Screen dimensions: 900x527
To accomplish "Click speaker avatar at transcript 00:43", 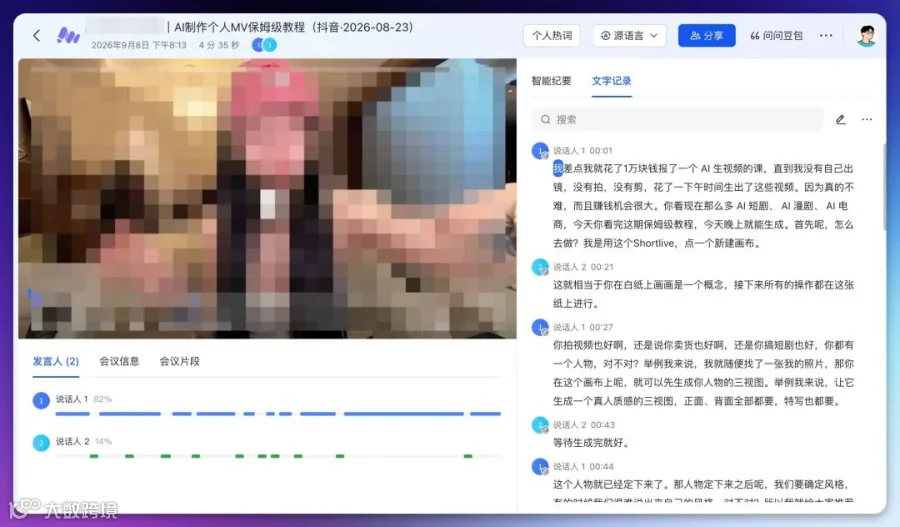I will point(540,425).
